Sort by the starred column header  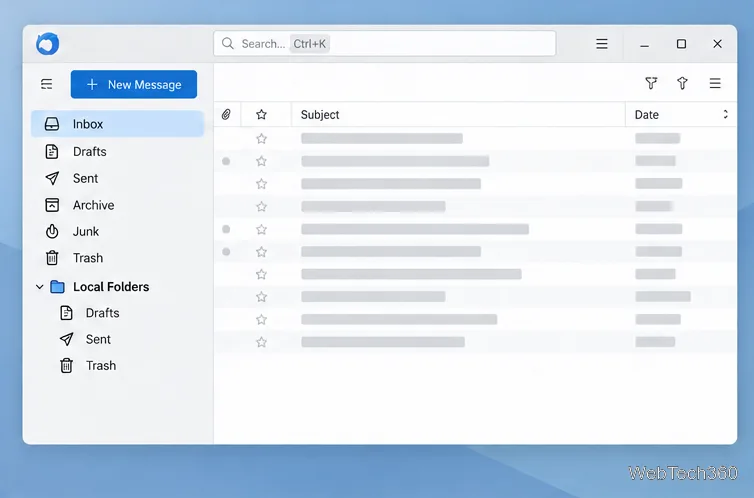pyautogui.click(x=261, y=114)
